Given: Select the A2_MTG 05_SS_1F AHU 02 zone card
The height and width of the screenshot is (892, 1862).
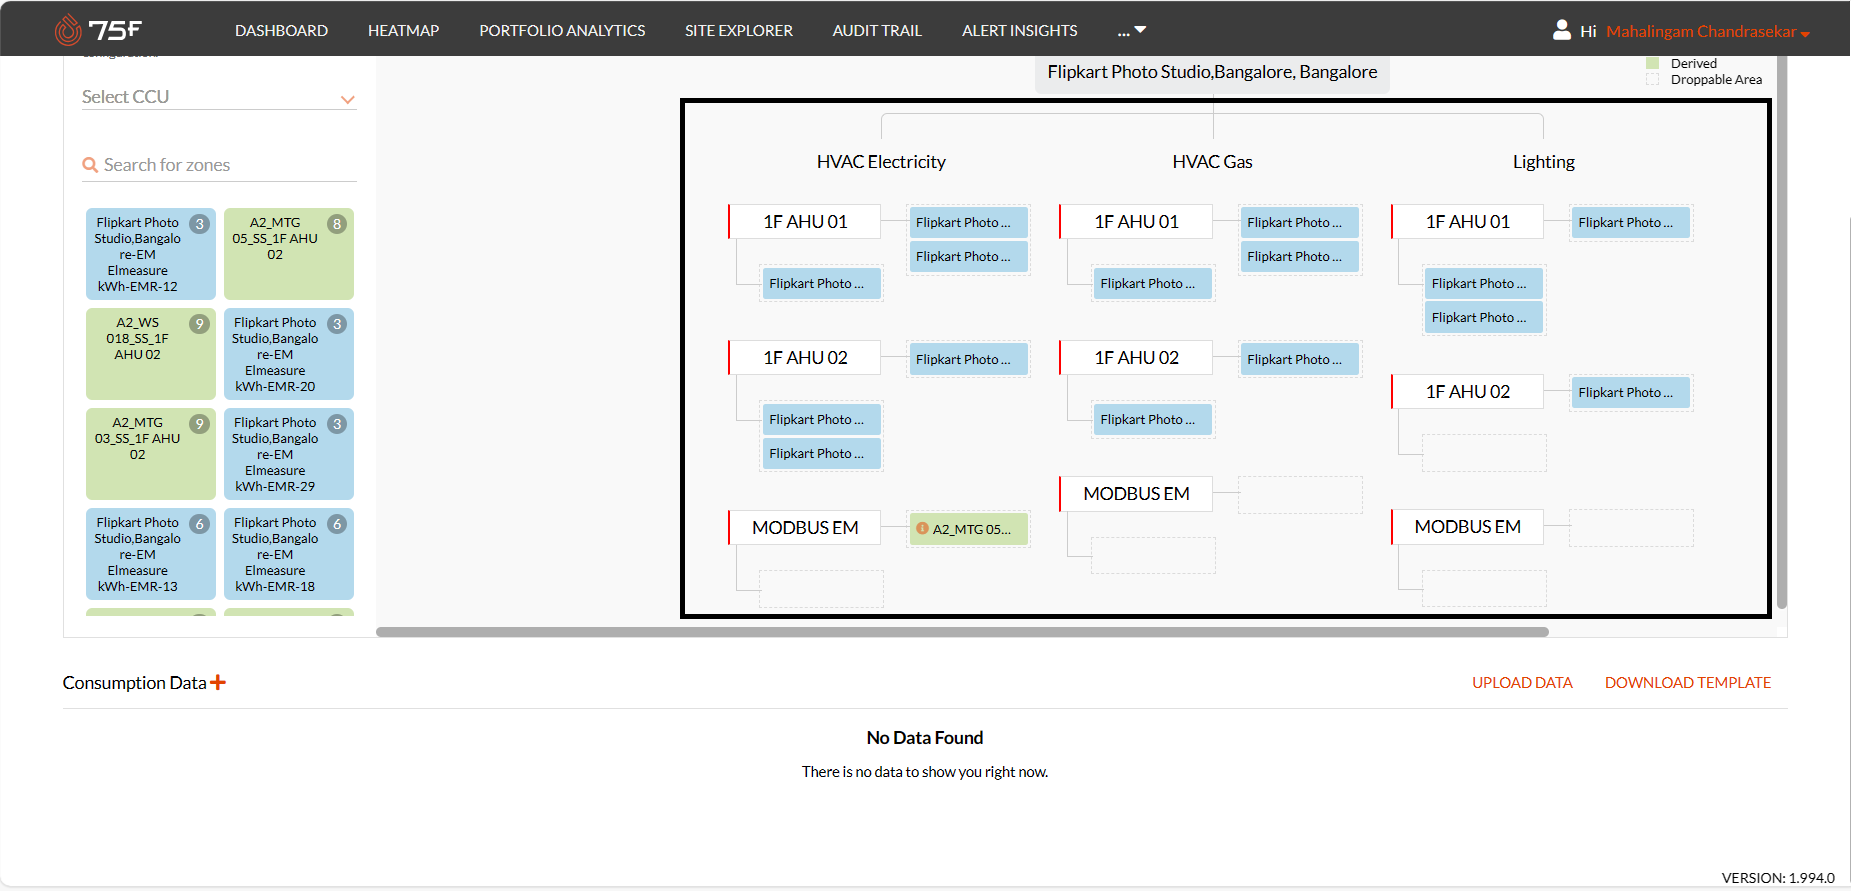Looking at the screenshot, I should (x=289, y=254).
